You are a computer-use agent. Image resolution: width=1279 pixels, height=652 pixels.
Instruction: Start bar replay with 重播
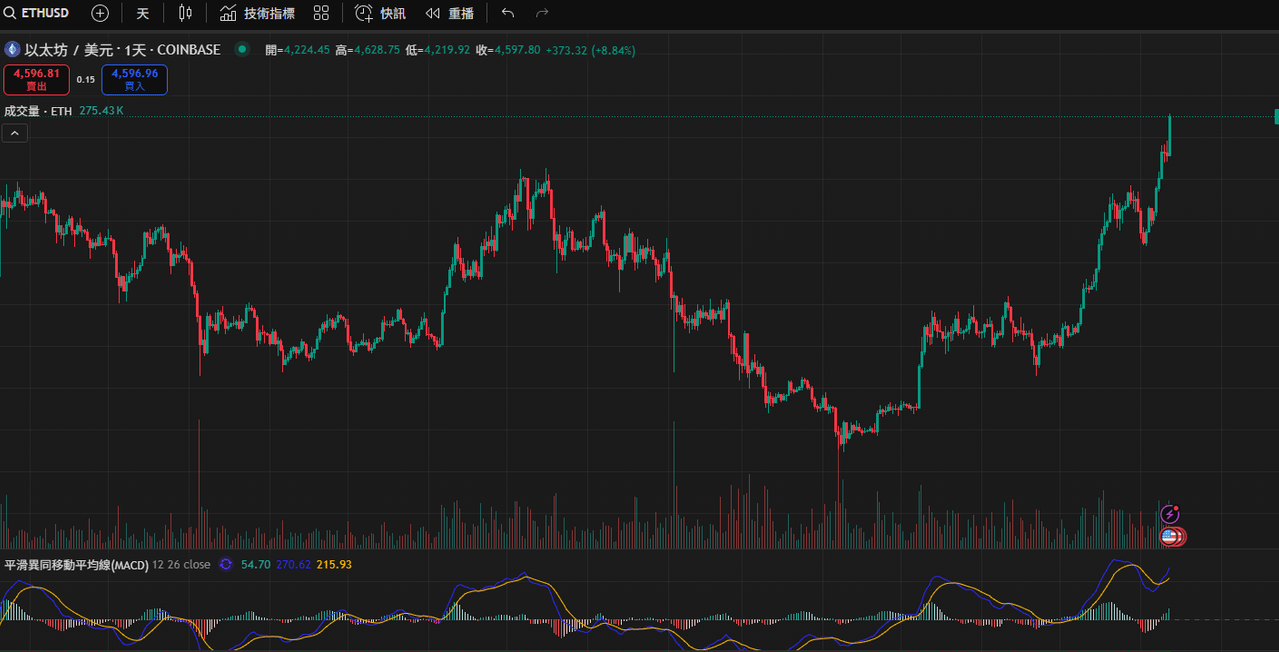[x=449, y=13]
